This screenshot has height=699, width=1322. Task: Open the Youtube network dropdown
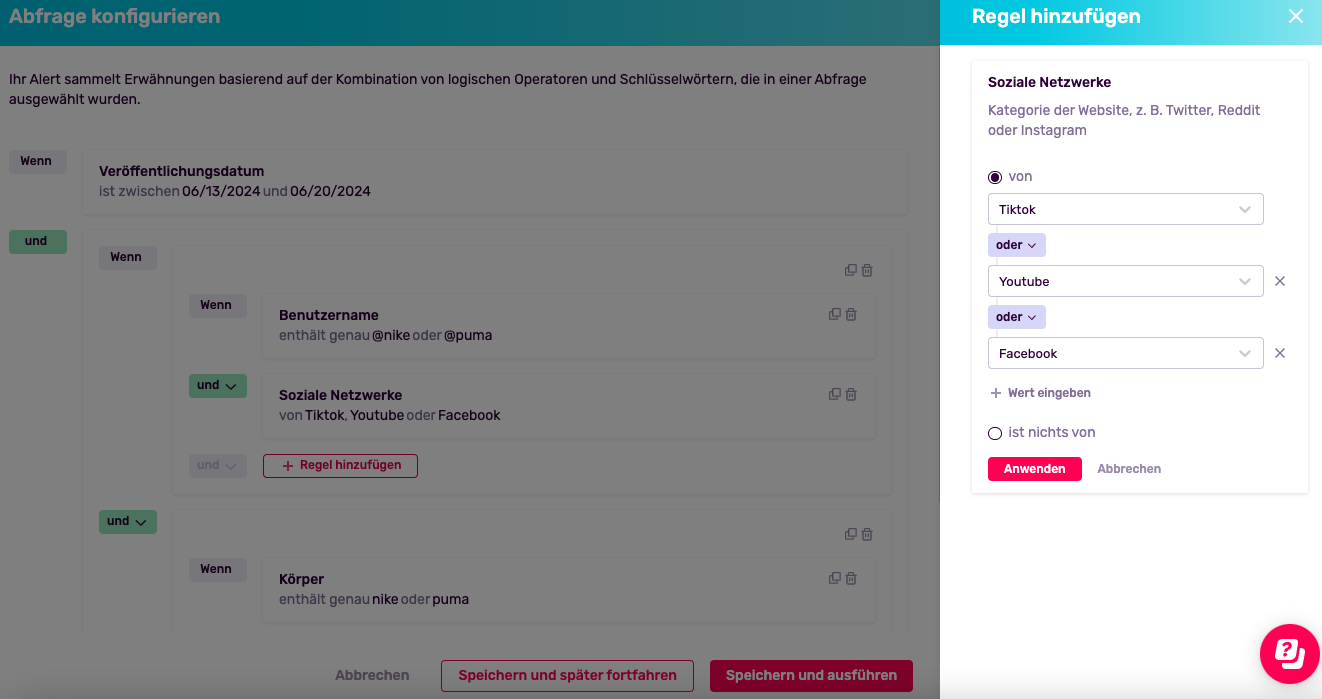pos(1126,281)
